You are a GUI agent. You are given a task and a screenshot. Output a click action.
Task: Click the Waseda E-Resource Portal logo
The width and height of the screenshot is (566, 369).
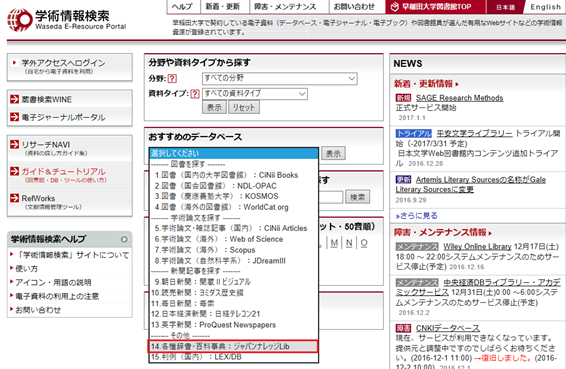67,20
